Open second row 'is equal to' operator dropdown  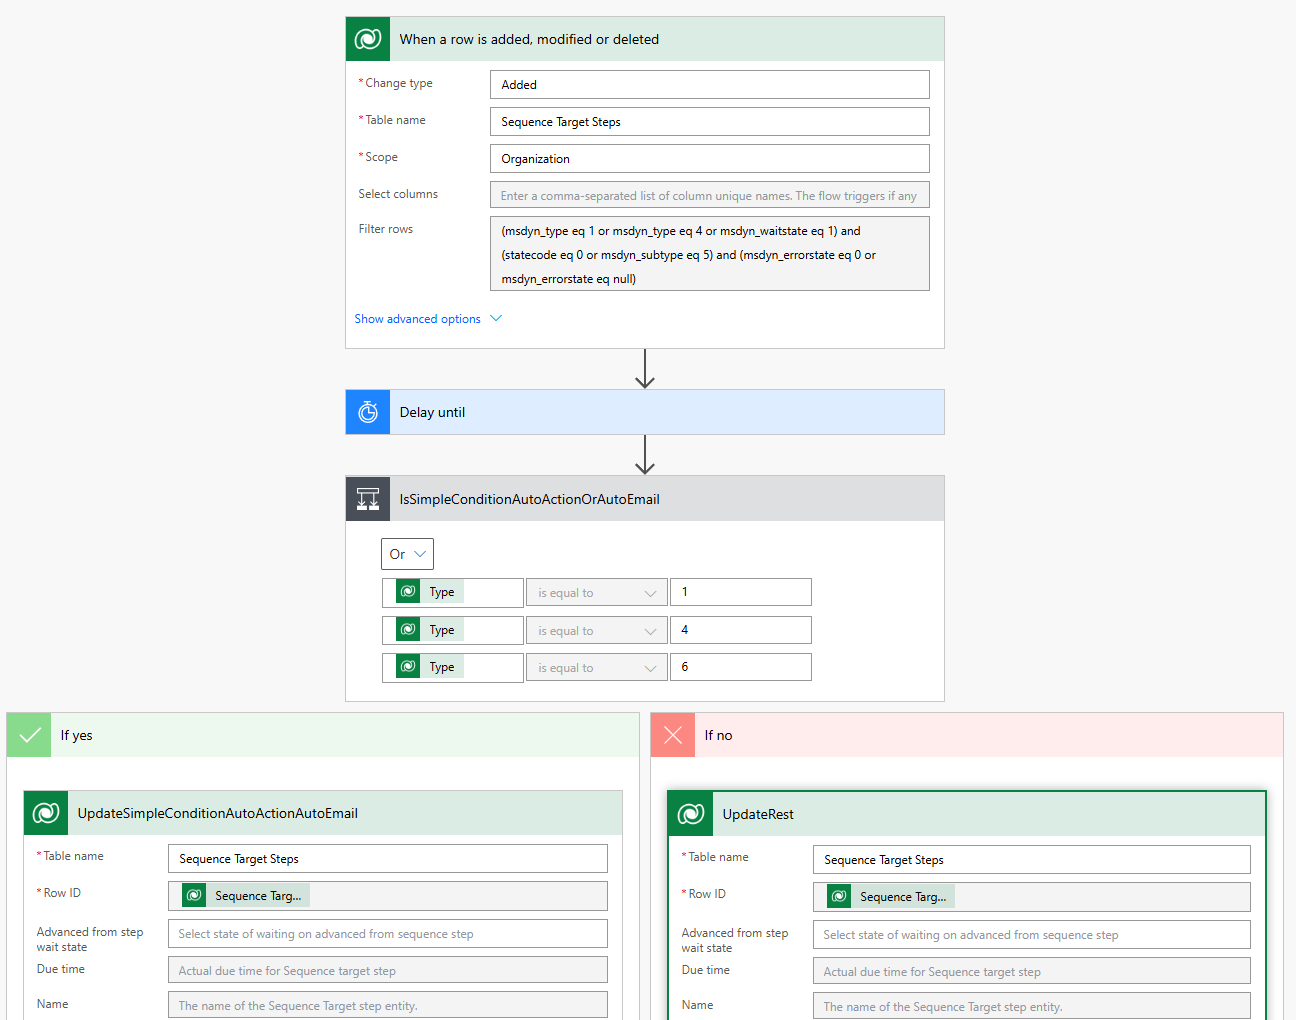[596, 631]
